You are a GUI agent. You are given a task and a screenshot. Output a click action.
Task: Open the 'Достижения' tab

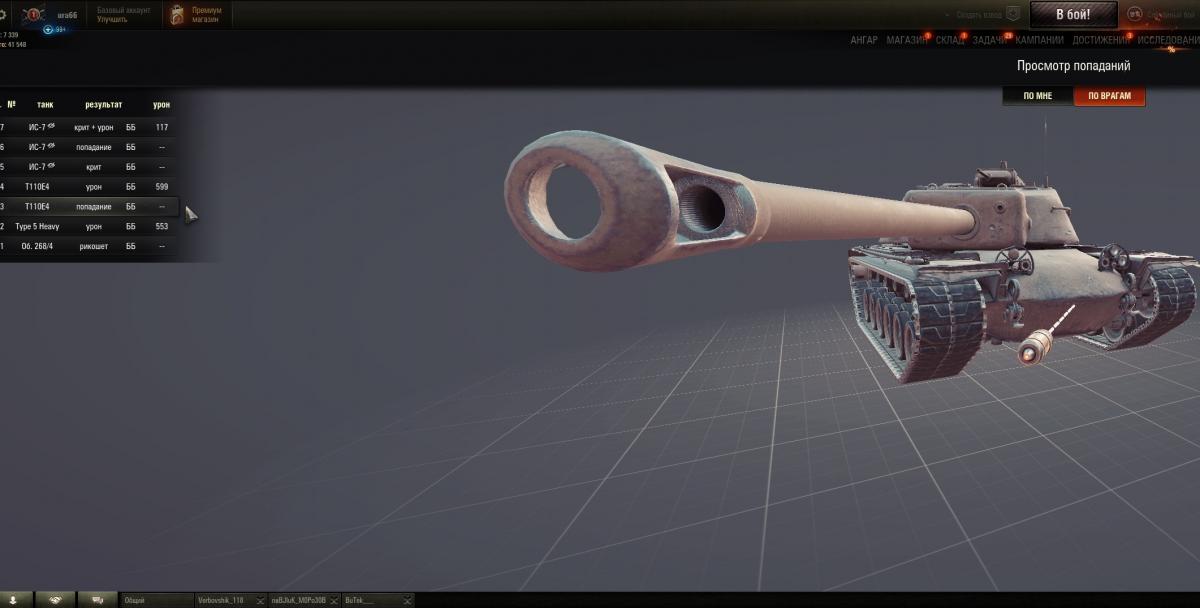(x=1101, y=40)
